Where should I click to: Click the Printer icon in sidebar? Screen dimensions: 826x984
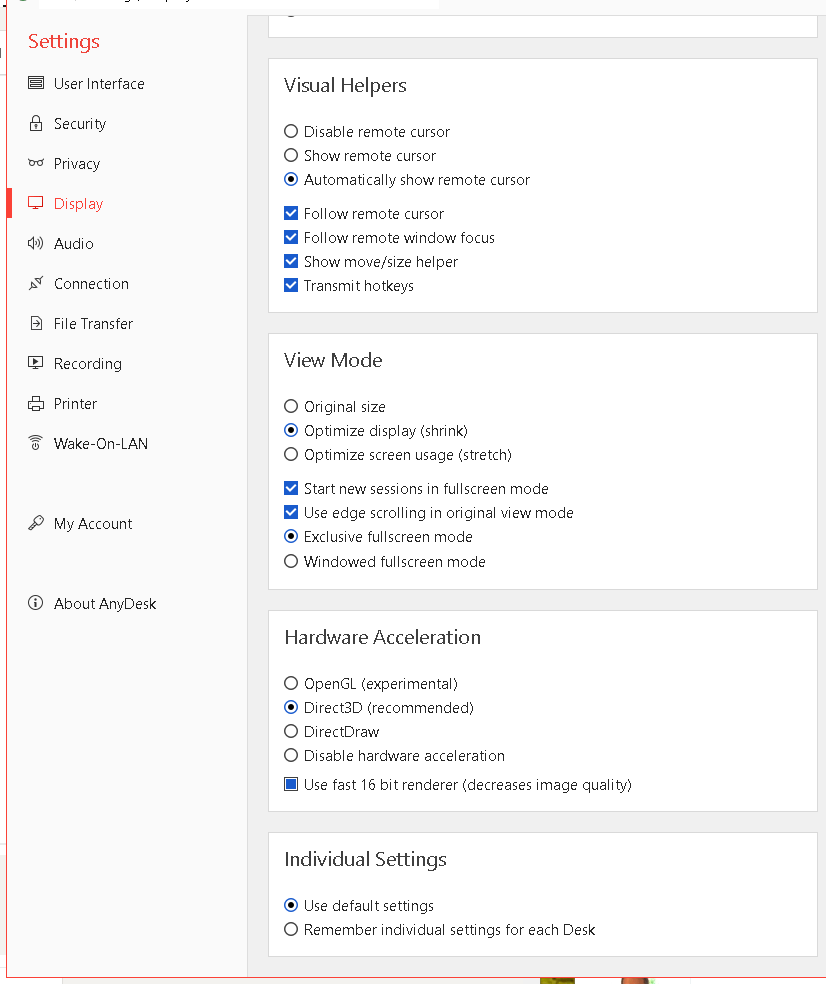36,403
